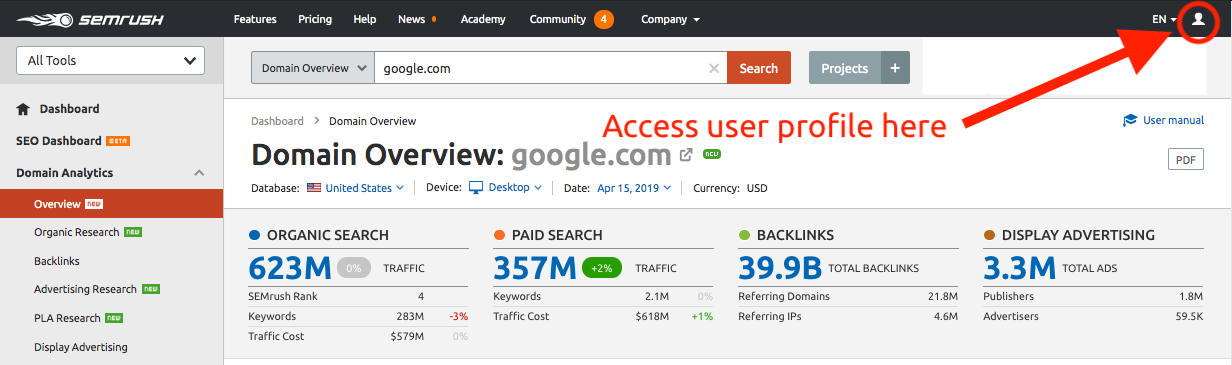This screenshot has width=1232, height=365.
Task: Open the Projects button
Action: click(x=845, y=68)
